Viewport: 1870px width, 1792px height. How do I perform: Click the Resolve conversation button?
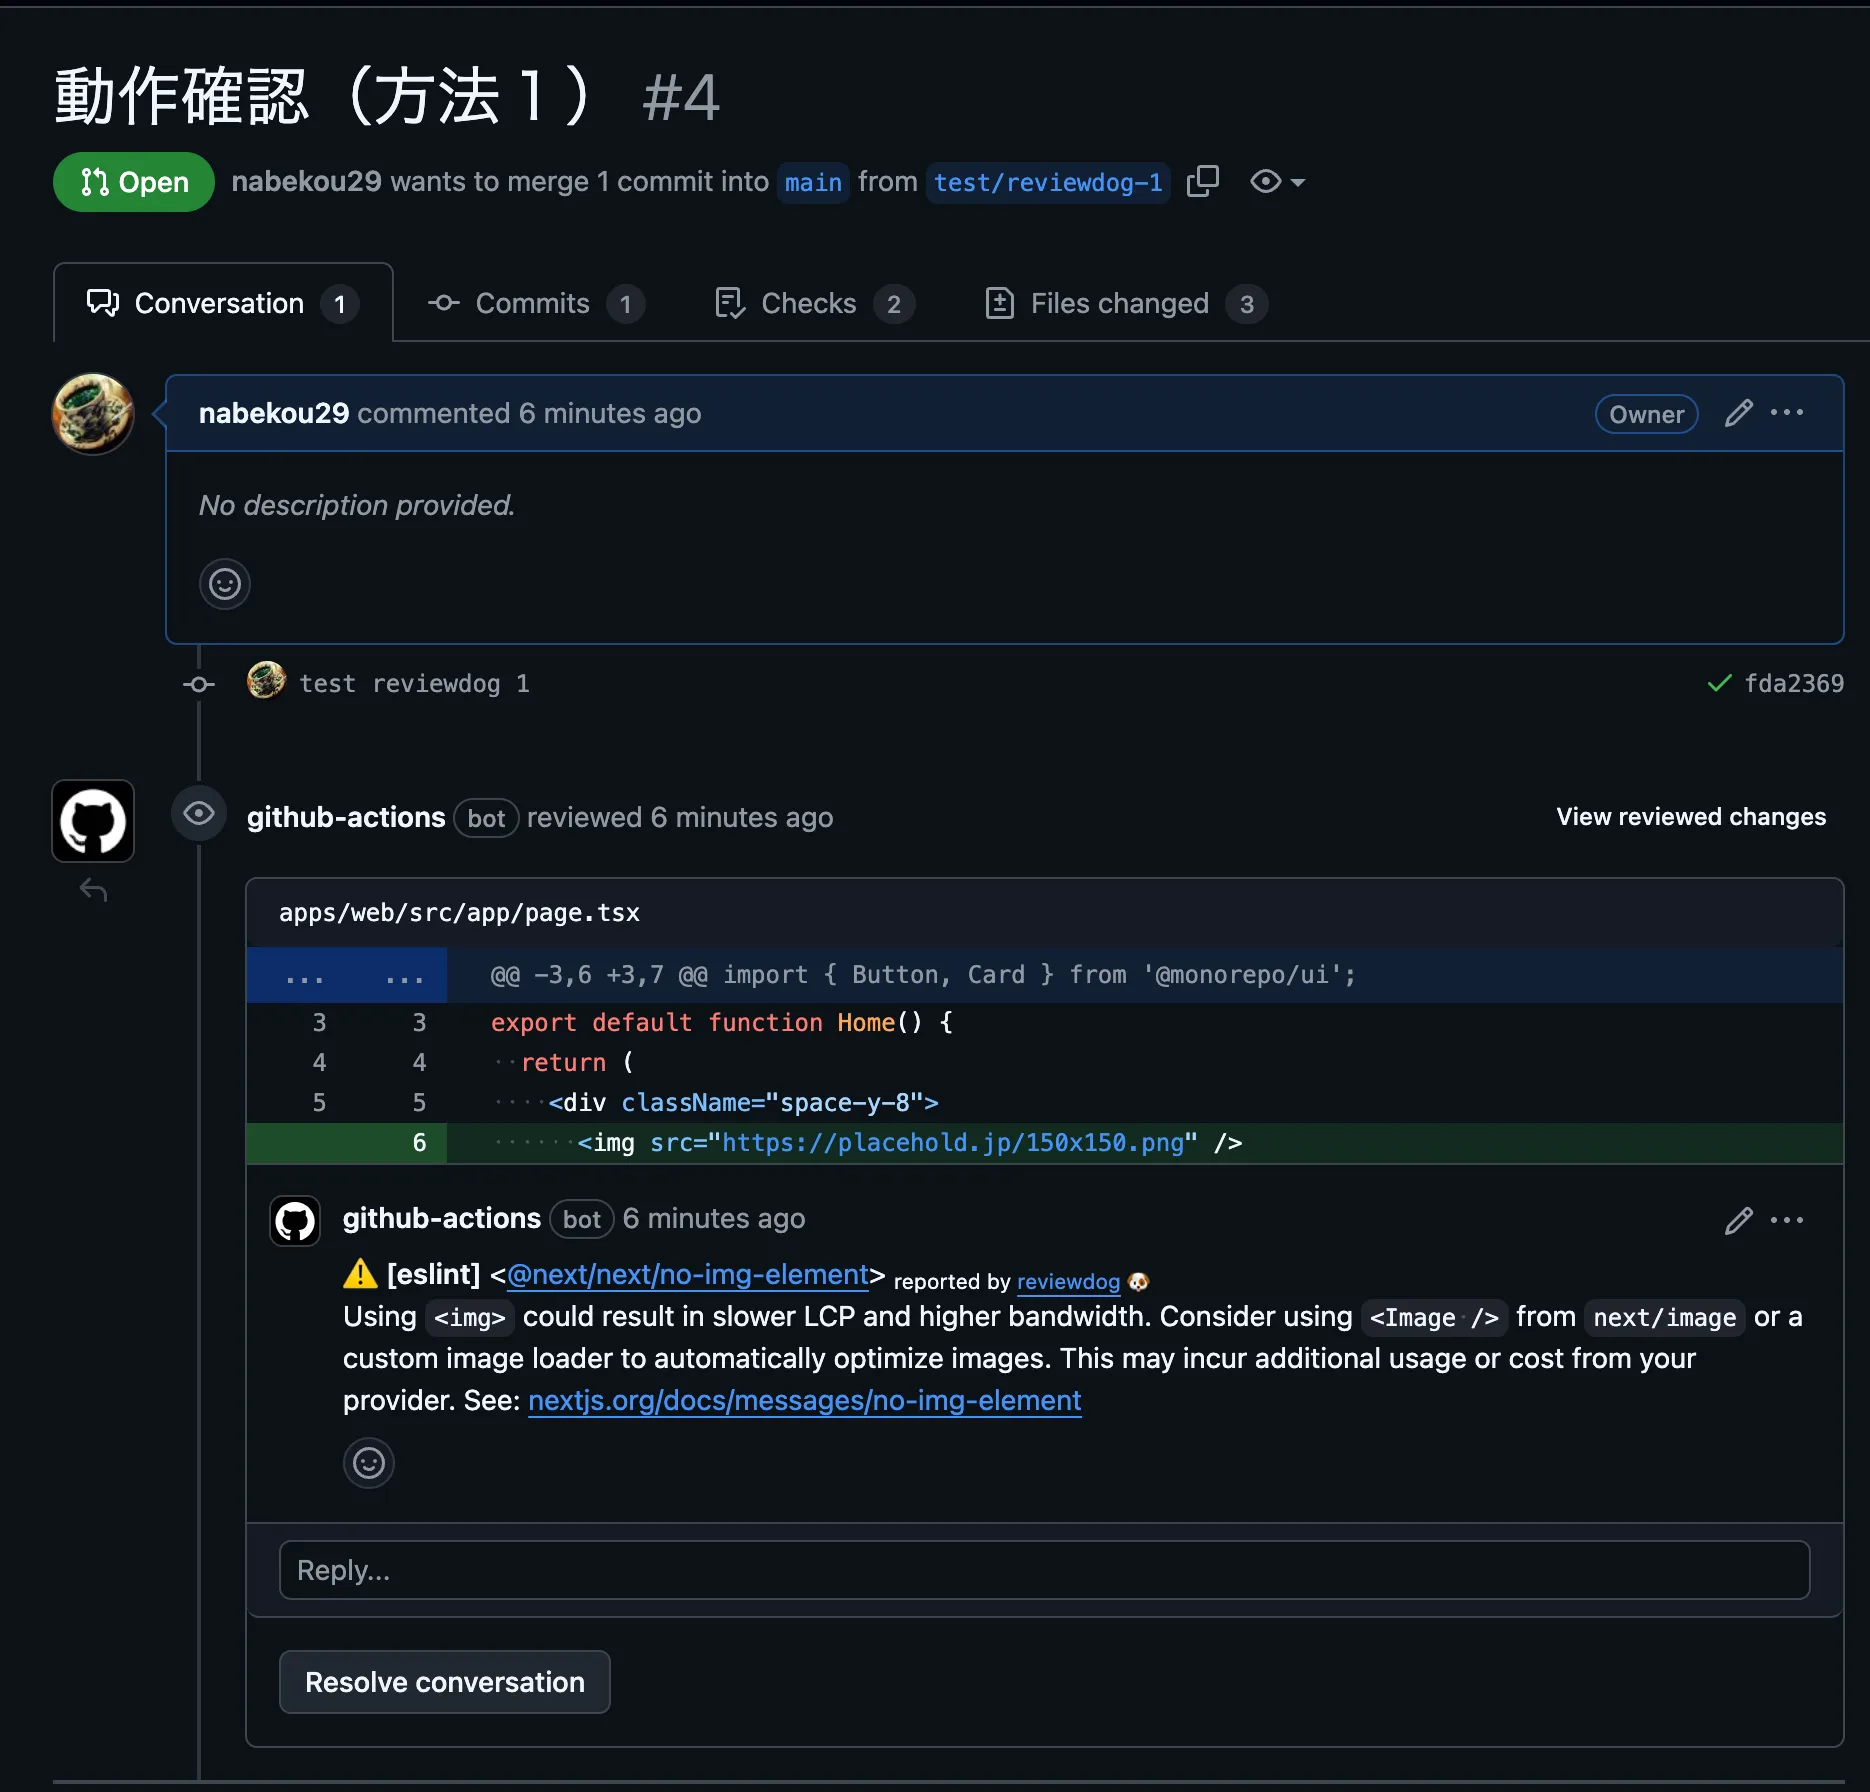[444, 1682]
